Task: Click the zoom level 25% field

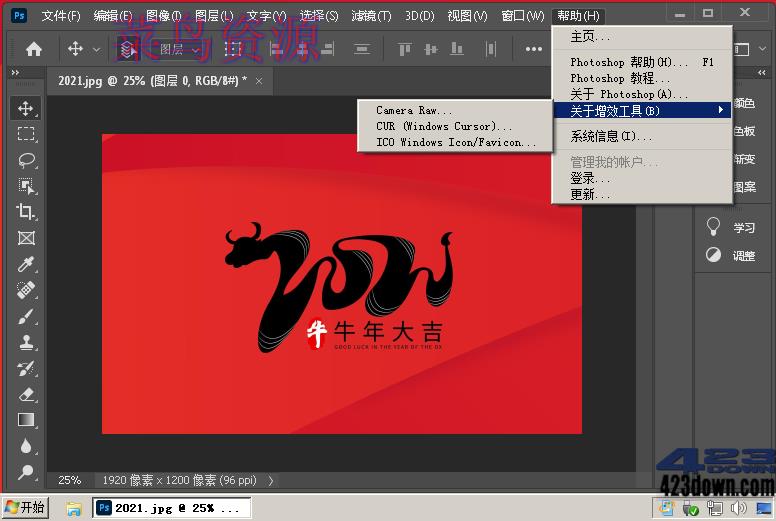Action: 70,480
